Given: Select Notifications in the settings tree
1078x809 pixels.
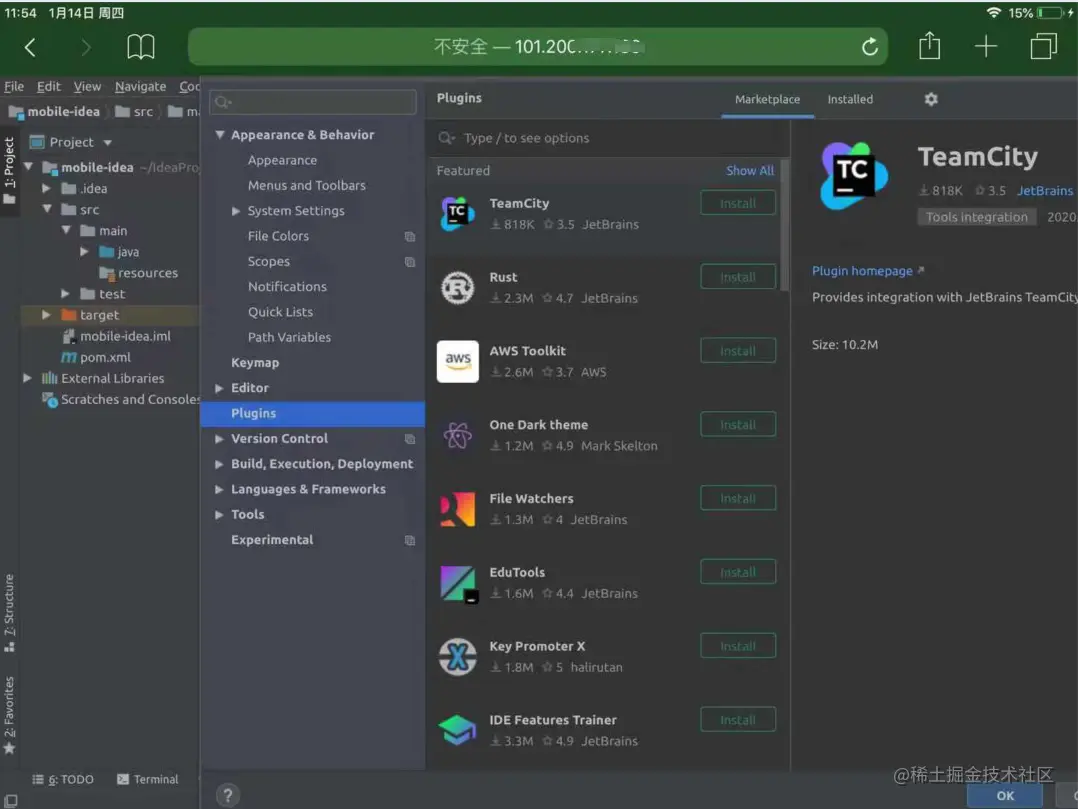Looking at the screenshot, I should 287,287.
